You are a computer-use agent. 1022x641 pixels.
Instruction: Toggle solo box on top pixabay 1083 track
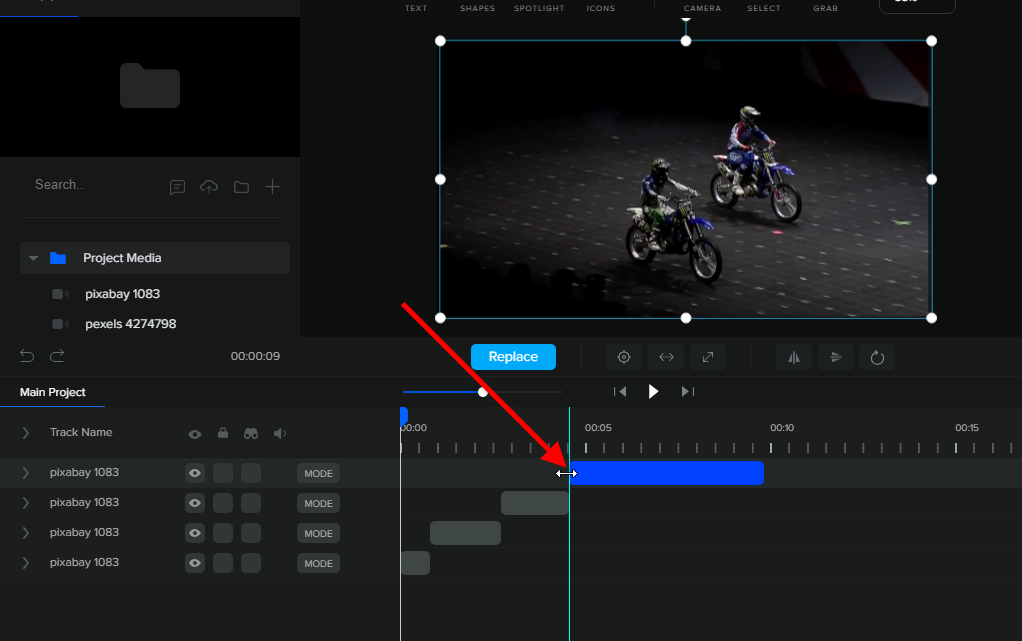pyautogui.click(x=251, y=473)
